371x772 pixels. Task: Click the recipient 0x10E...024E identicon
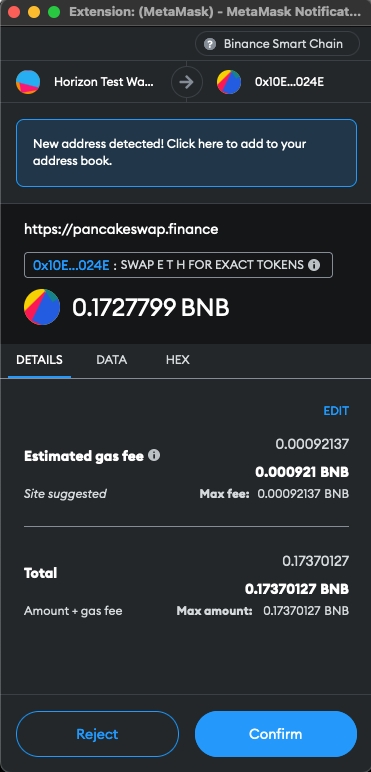point(229,82)
